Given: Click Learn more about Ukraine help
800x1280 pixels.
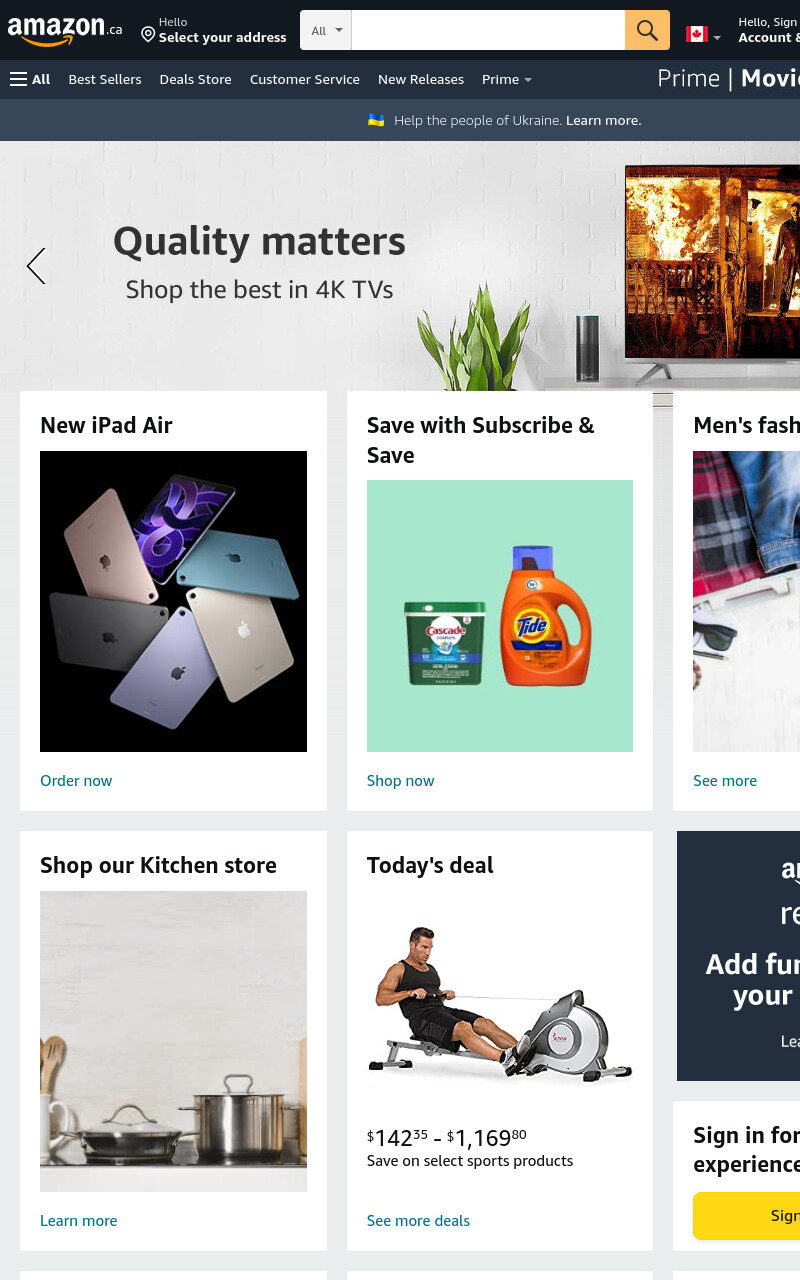Looking at the screenshot, I should coord(603,120).
